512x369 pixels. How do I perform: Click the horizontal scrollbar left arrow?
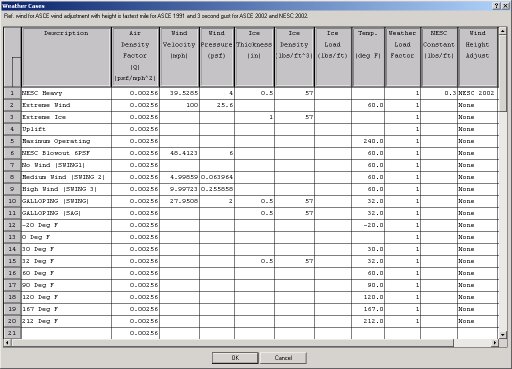click(x=7, y=342)
